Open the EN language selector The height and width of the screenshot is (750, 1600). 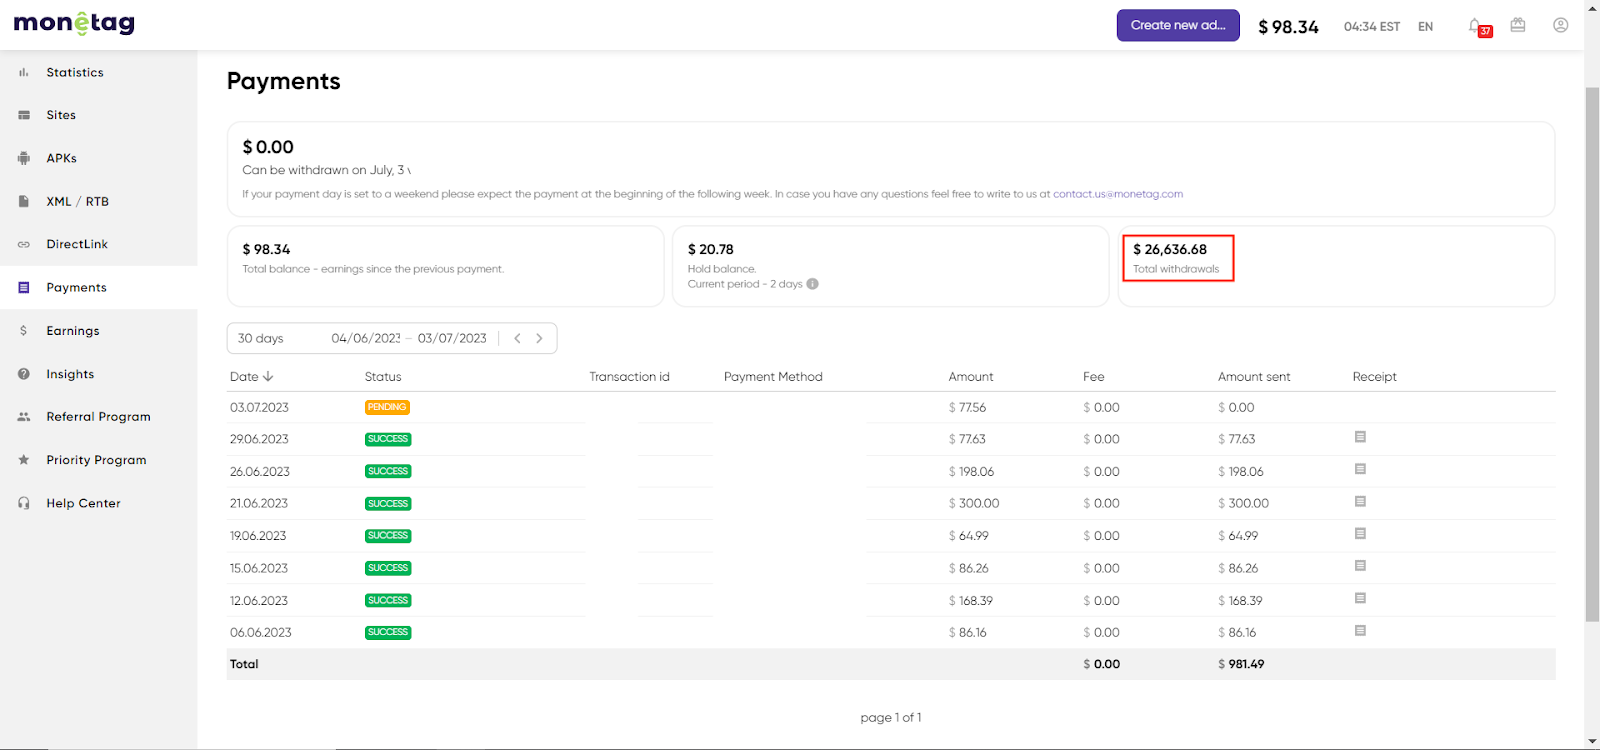[1425, 27]
